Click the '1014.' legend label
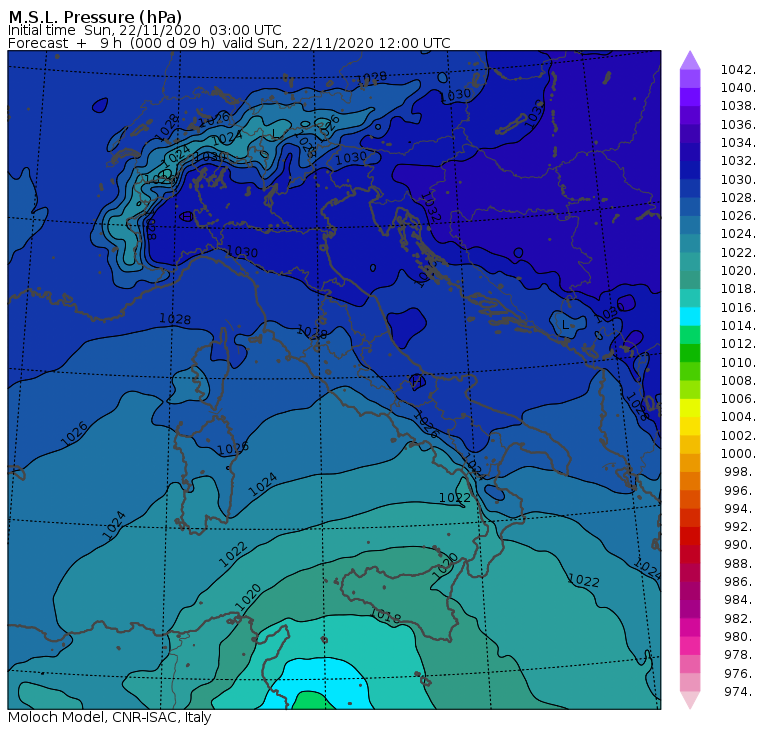The image size is (760, 731). tap(738, 325)
